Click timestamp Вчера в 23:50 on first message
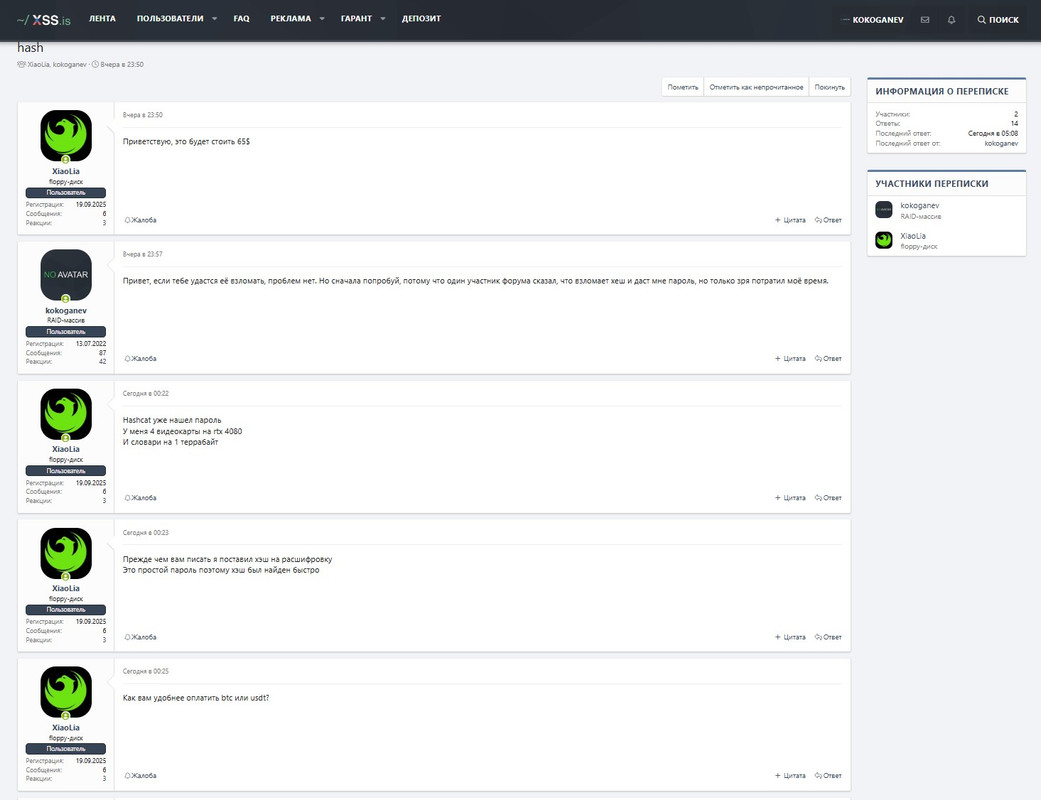Viewport: 1041px width, 800px height. tap(143, 115)
